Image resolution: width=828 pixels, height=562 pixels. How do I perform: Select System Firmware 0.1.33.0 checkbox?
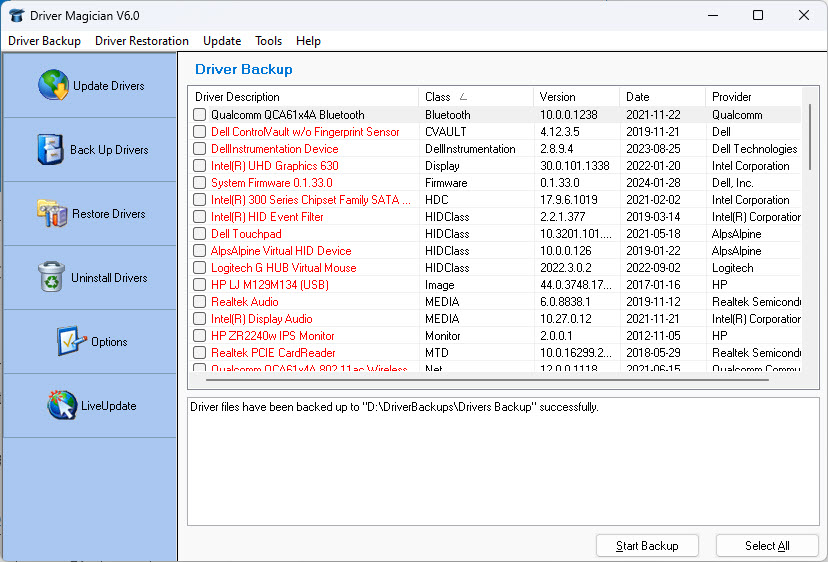pyautogui.click(x=199, y=183)
